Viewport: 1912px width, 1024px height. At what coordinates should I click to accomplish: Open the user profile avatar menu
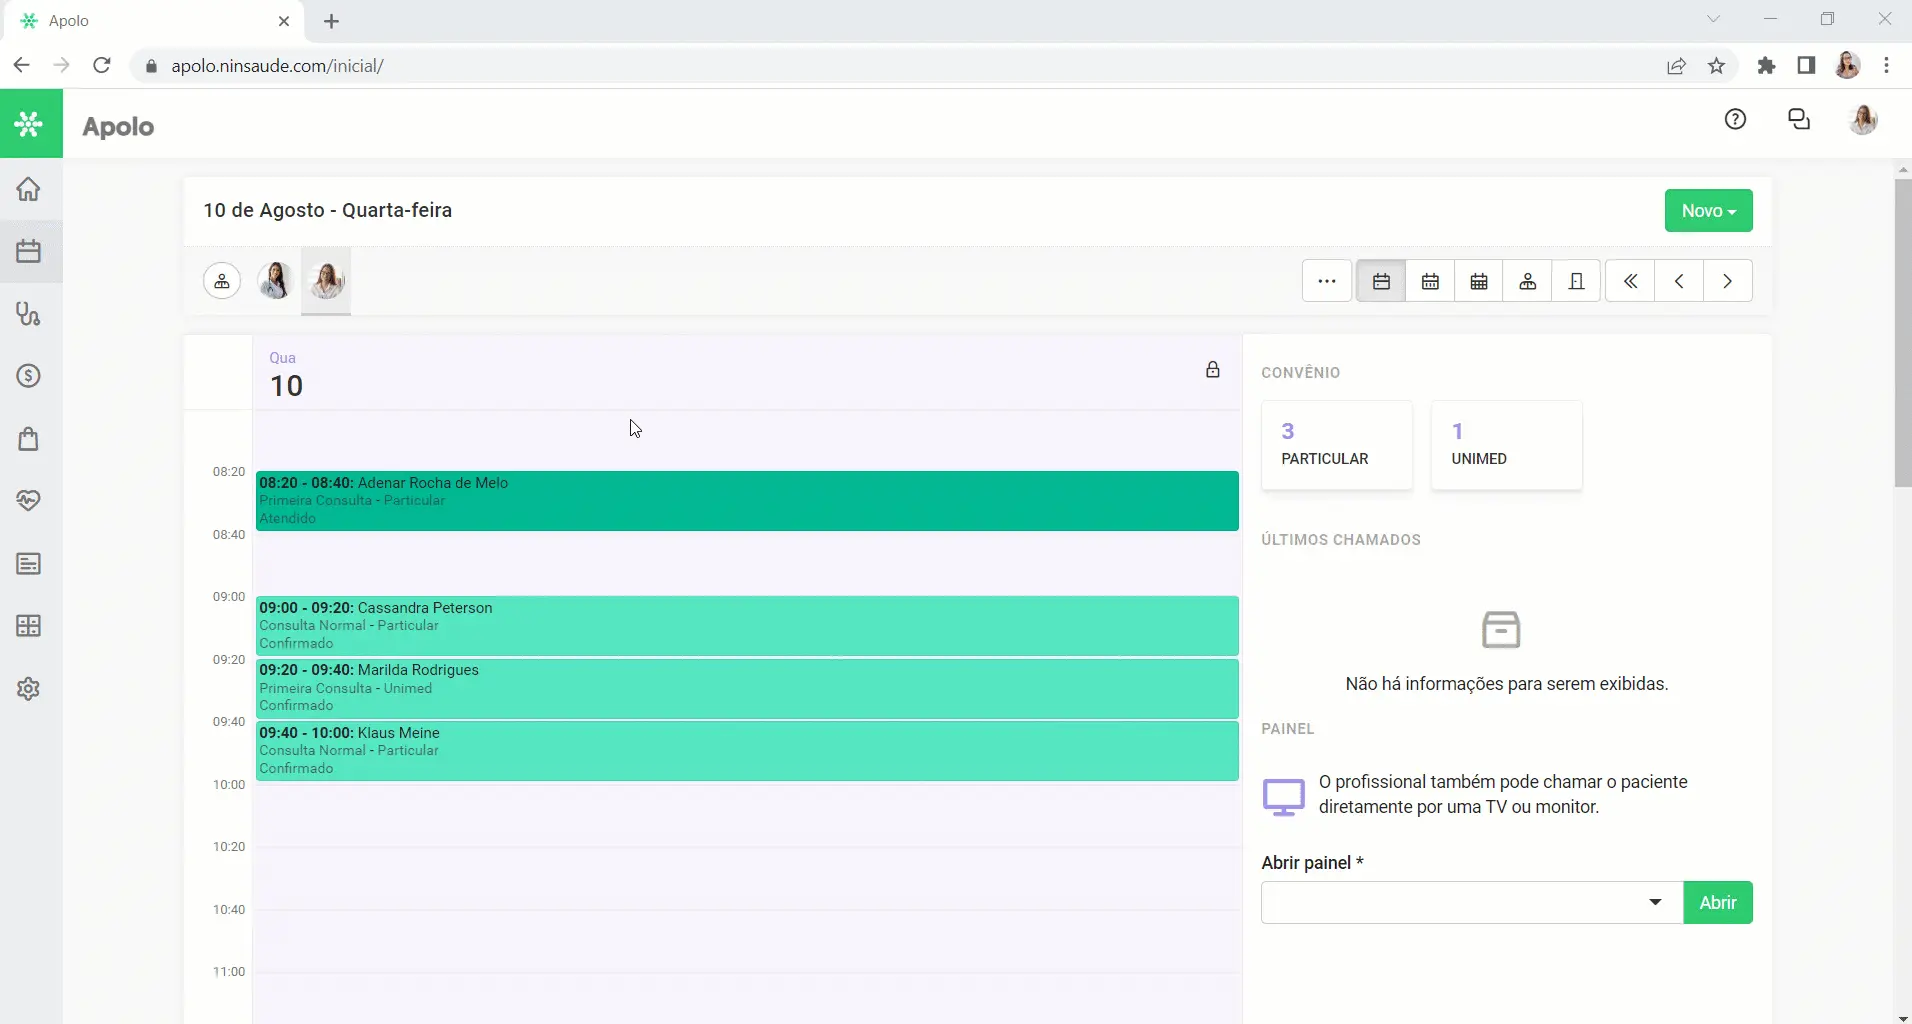tap(1863, 120)
